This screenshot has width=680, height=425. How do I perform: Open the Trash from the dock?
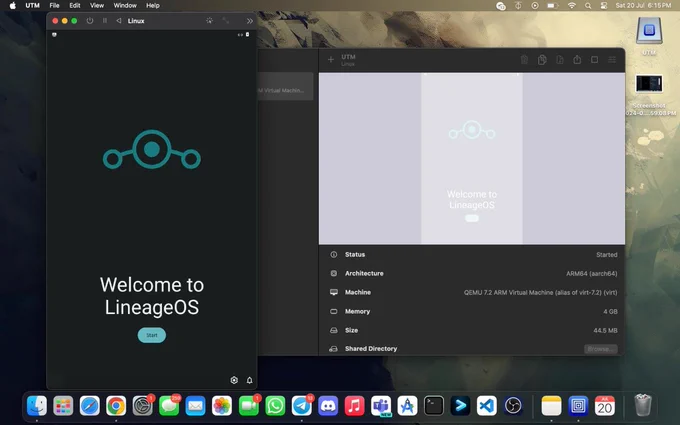(643, 405)
